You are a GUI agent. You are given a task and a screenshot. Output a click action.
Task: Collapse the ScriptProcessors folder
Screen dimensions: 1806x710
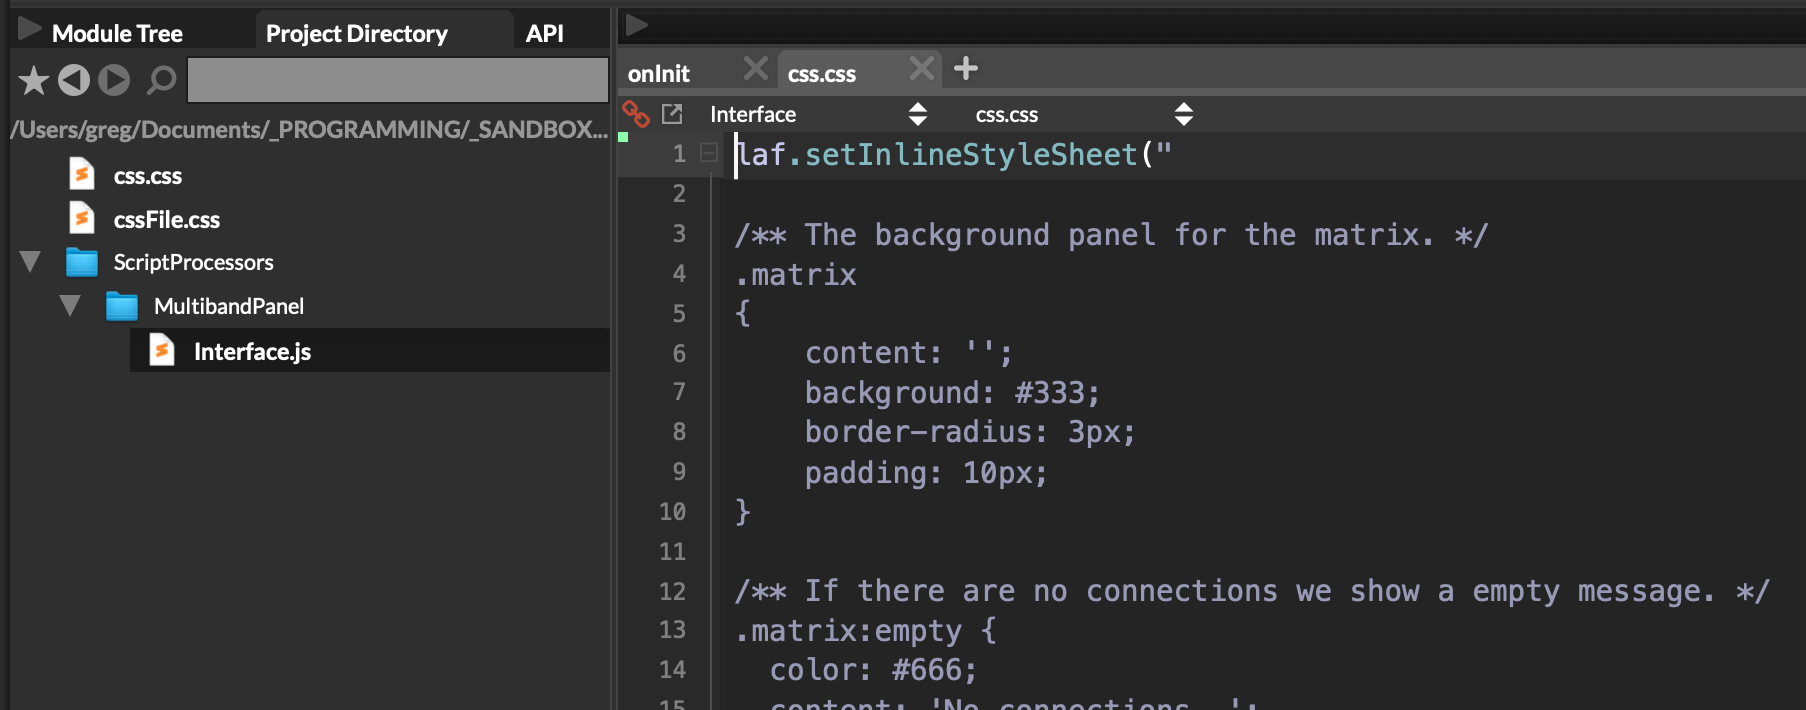[30, 262]
